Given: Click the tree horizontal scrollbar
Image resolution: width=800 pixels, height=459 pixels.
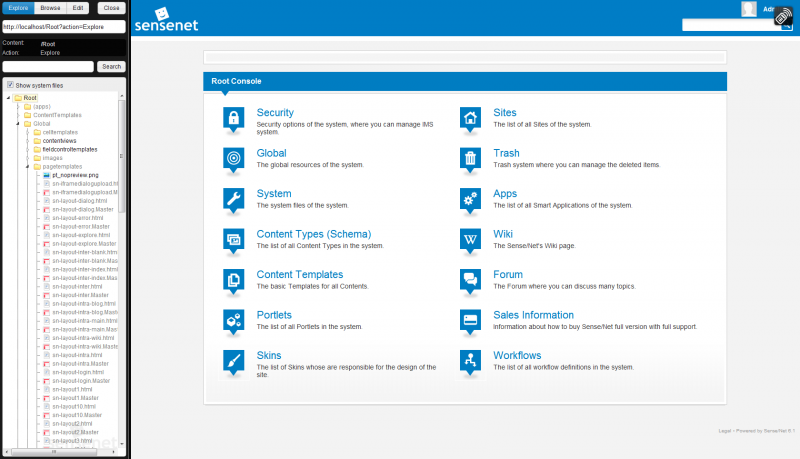Looking at the screenshot, I should click(x=54, y=452).
